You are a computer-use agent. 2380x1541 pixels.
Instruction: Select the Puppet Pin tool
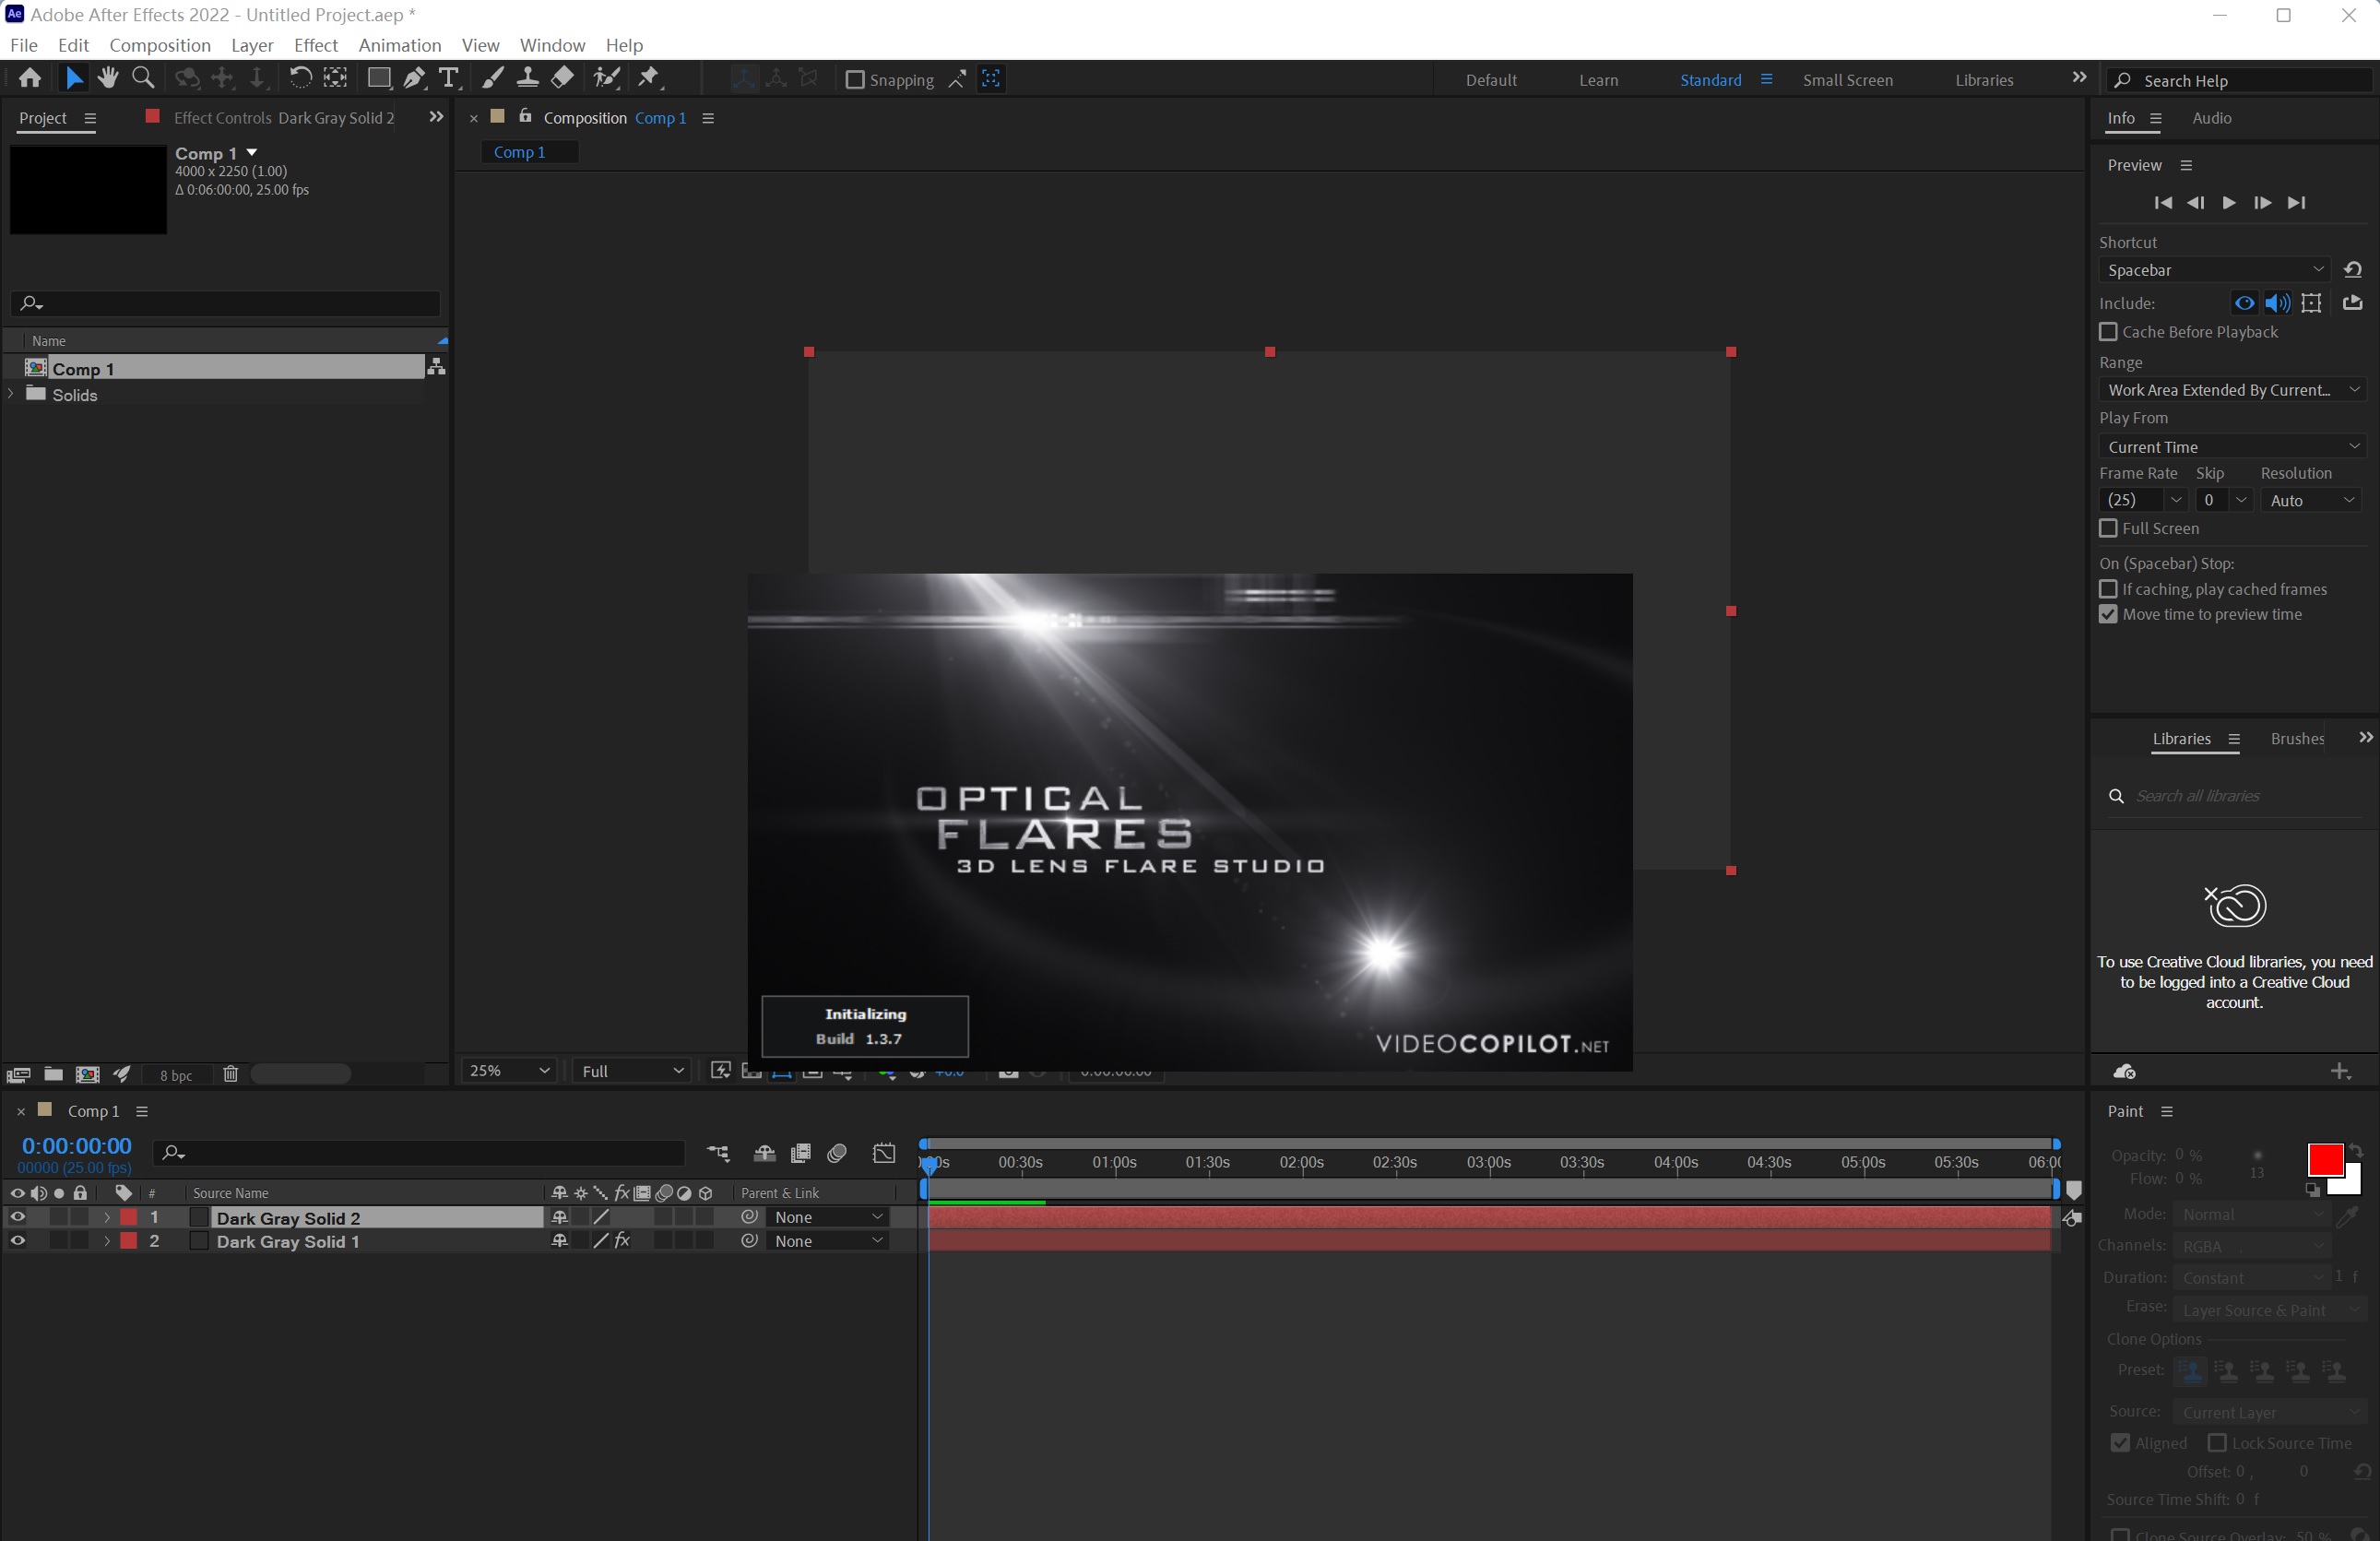pos(651,78)
